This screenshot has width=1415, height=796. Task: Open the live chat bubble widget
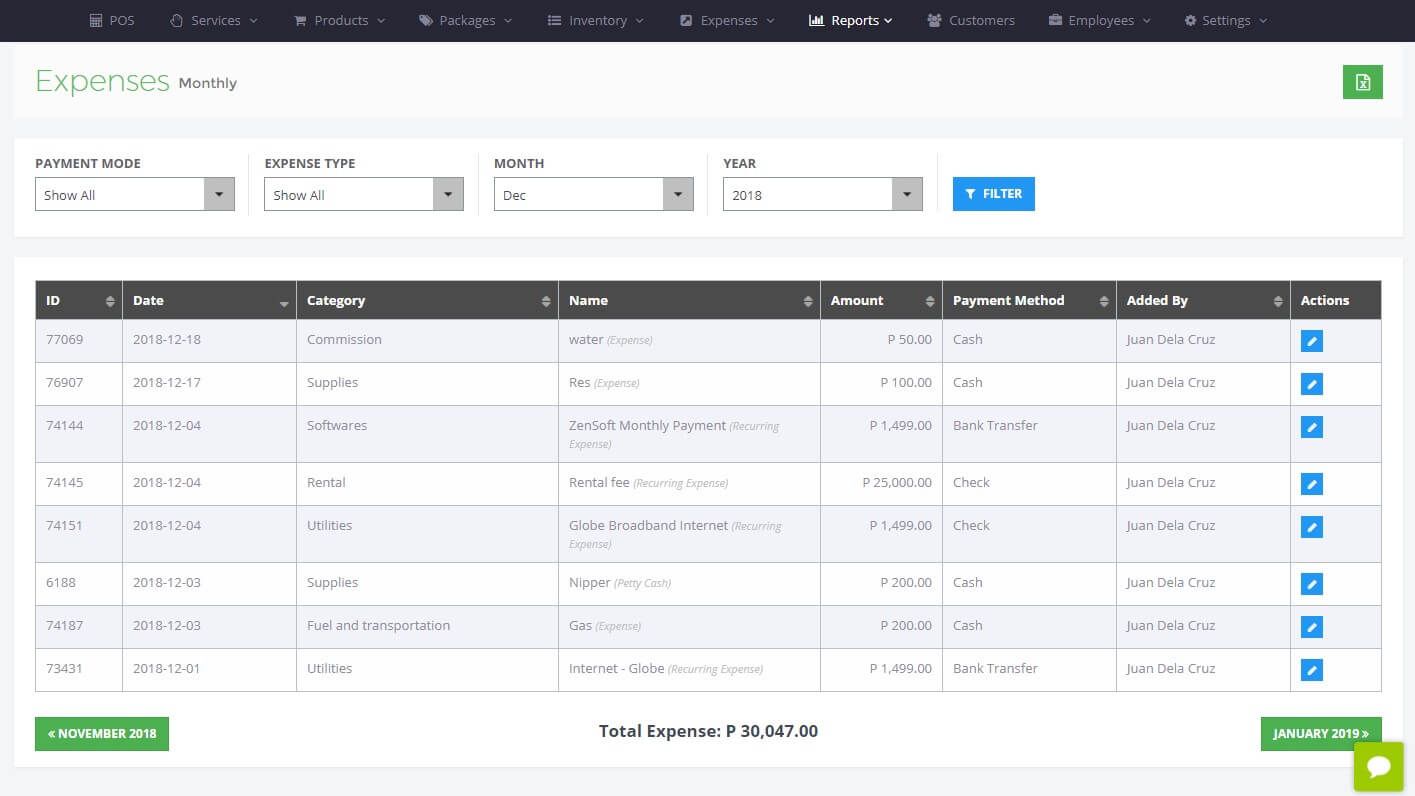click(x=1379, y=767)
